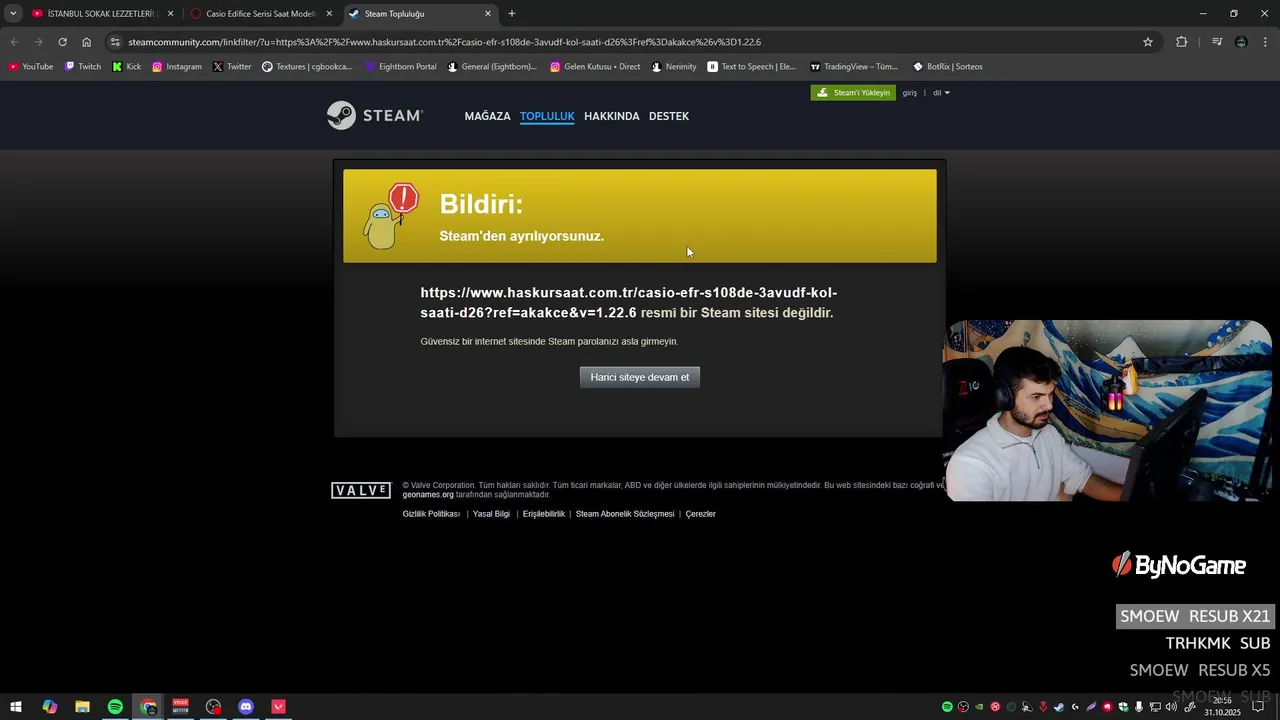Open the Copilot icon on the taskbar
This screenshot has width=1280, height=720.
coord(49,707)
